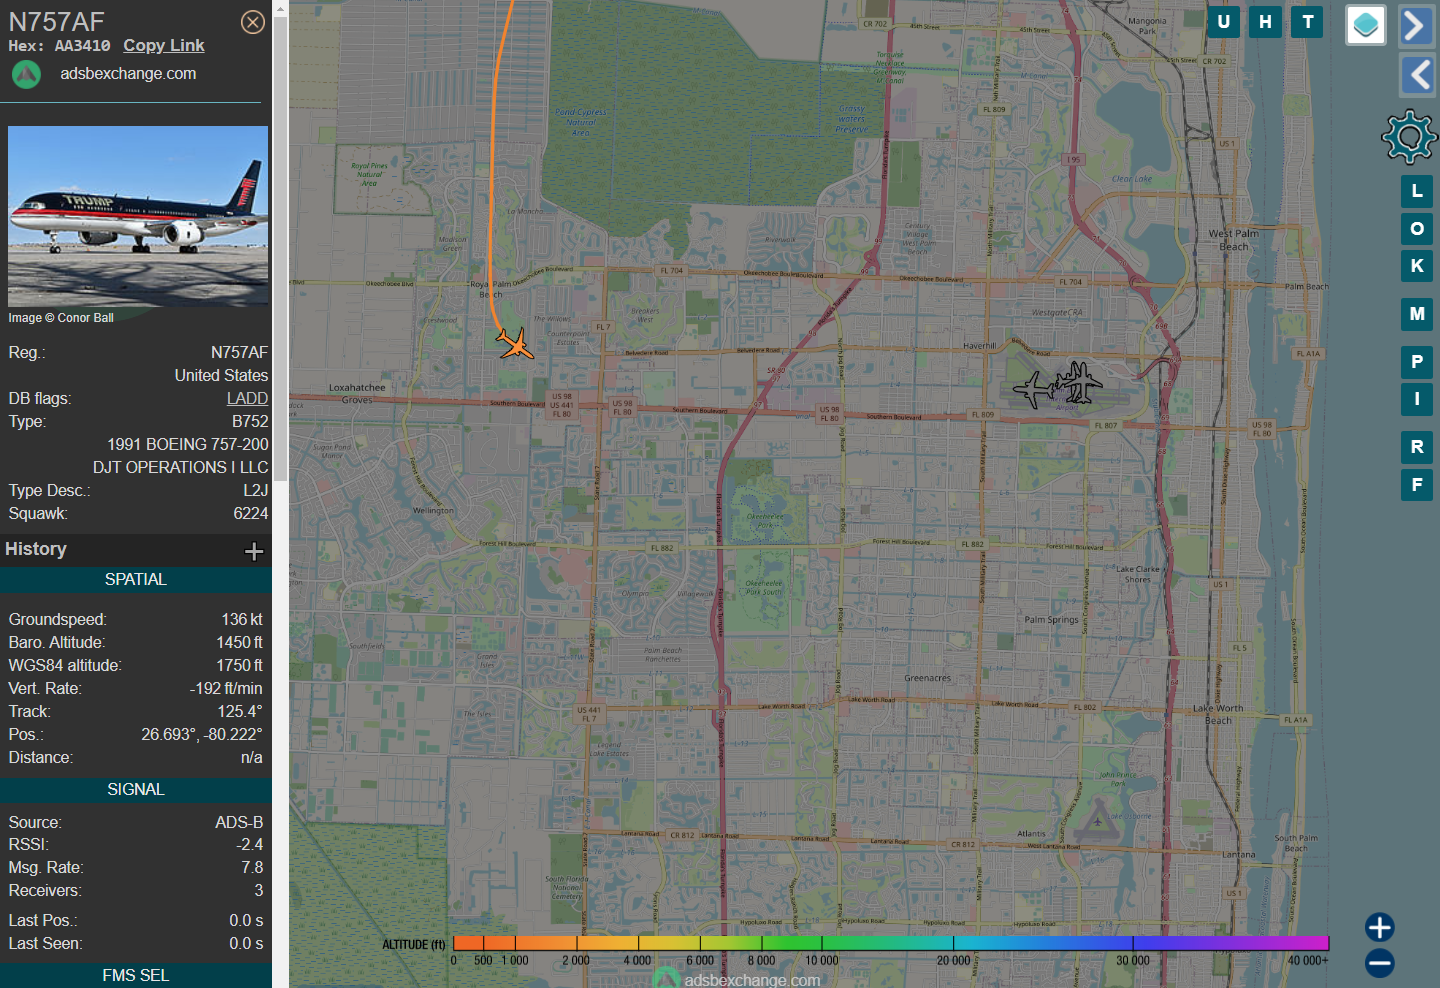Click the Source ADS-B value
Screen dimensions: 1440x988
pos(239,823)
